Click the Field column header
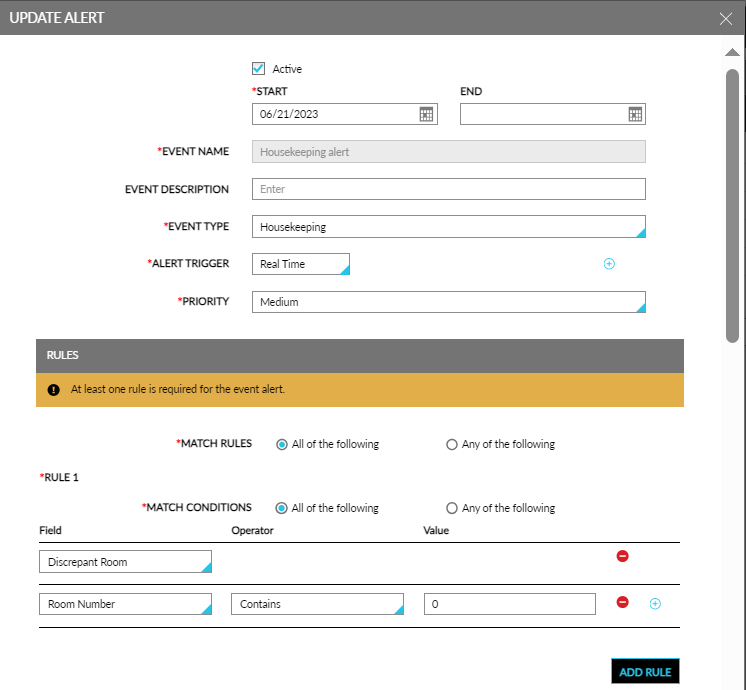The height and width of the screenshot is (690, 746). 50,530
